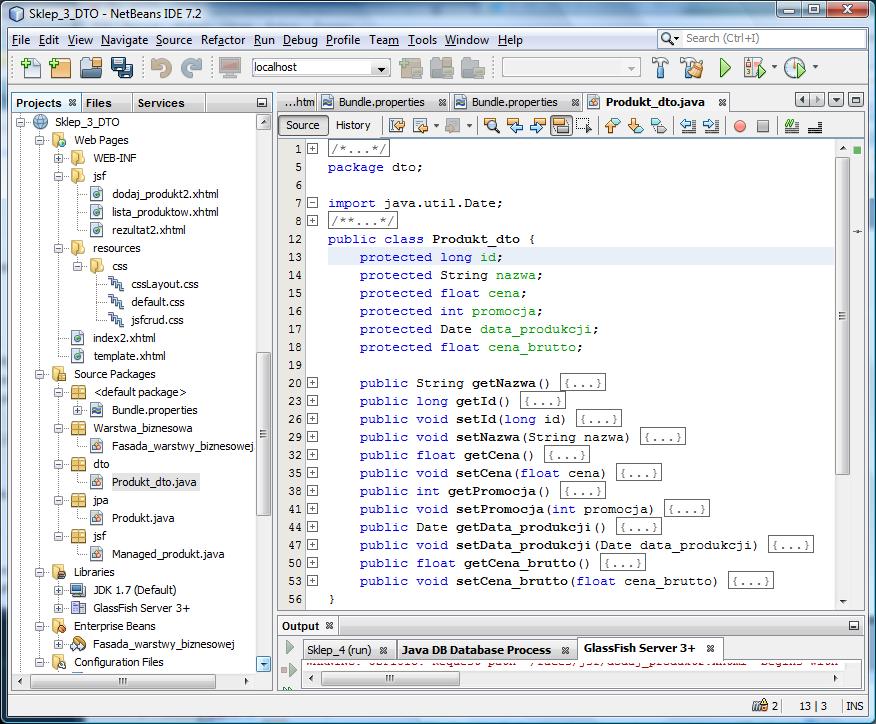Toggle Highlight Search in editor toolbar

(561, 126)
